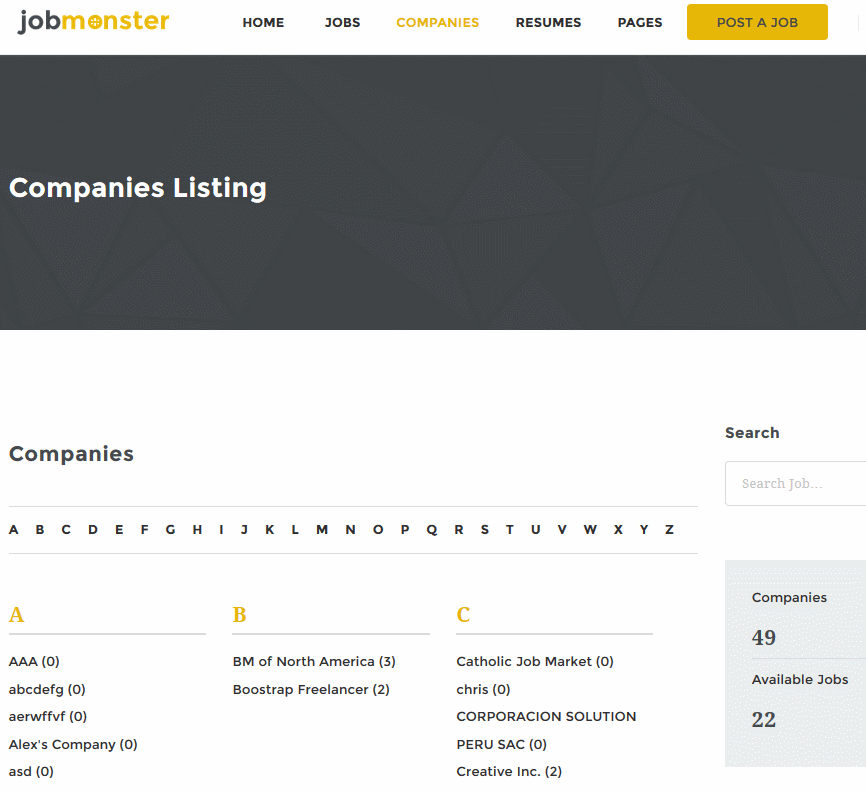Open the abcdefg company entry

click(x=47, y=689)
